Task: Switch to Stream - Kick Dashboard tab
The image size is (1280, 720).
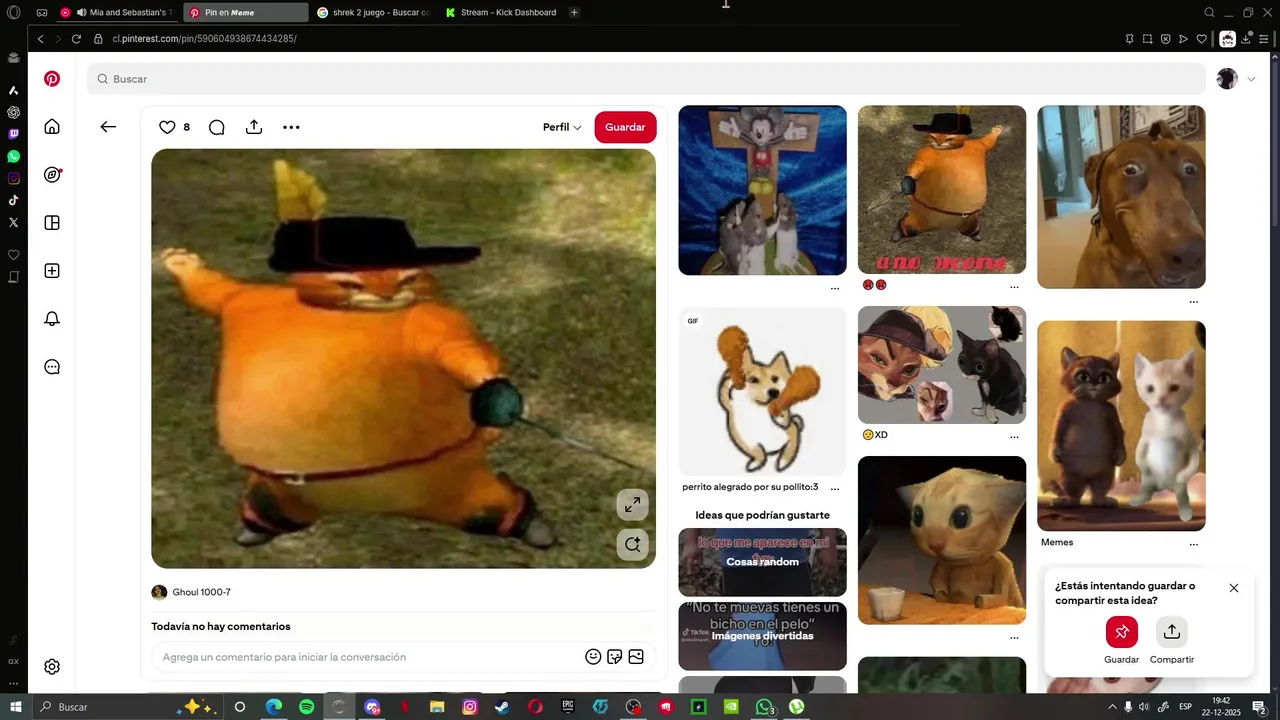Action: coord(502,13)
